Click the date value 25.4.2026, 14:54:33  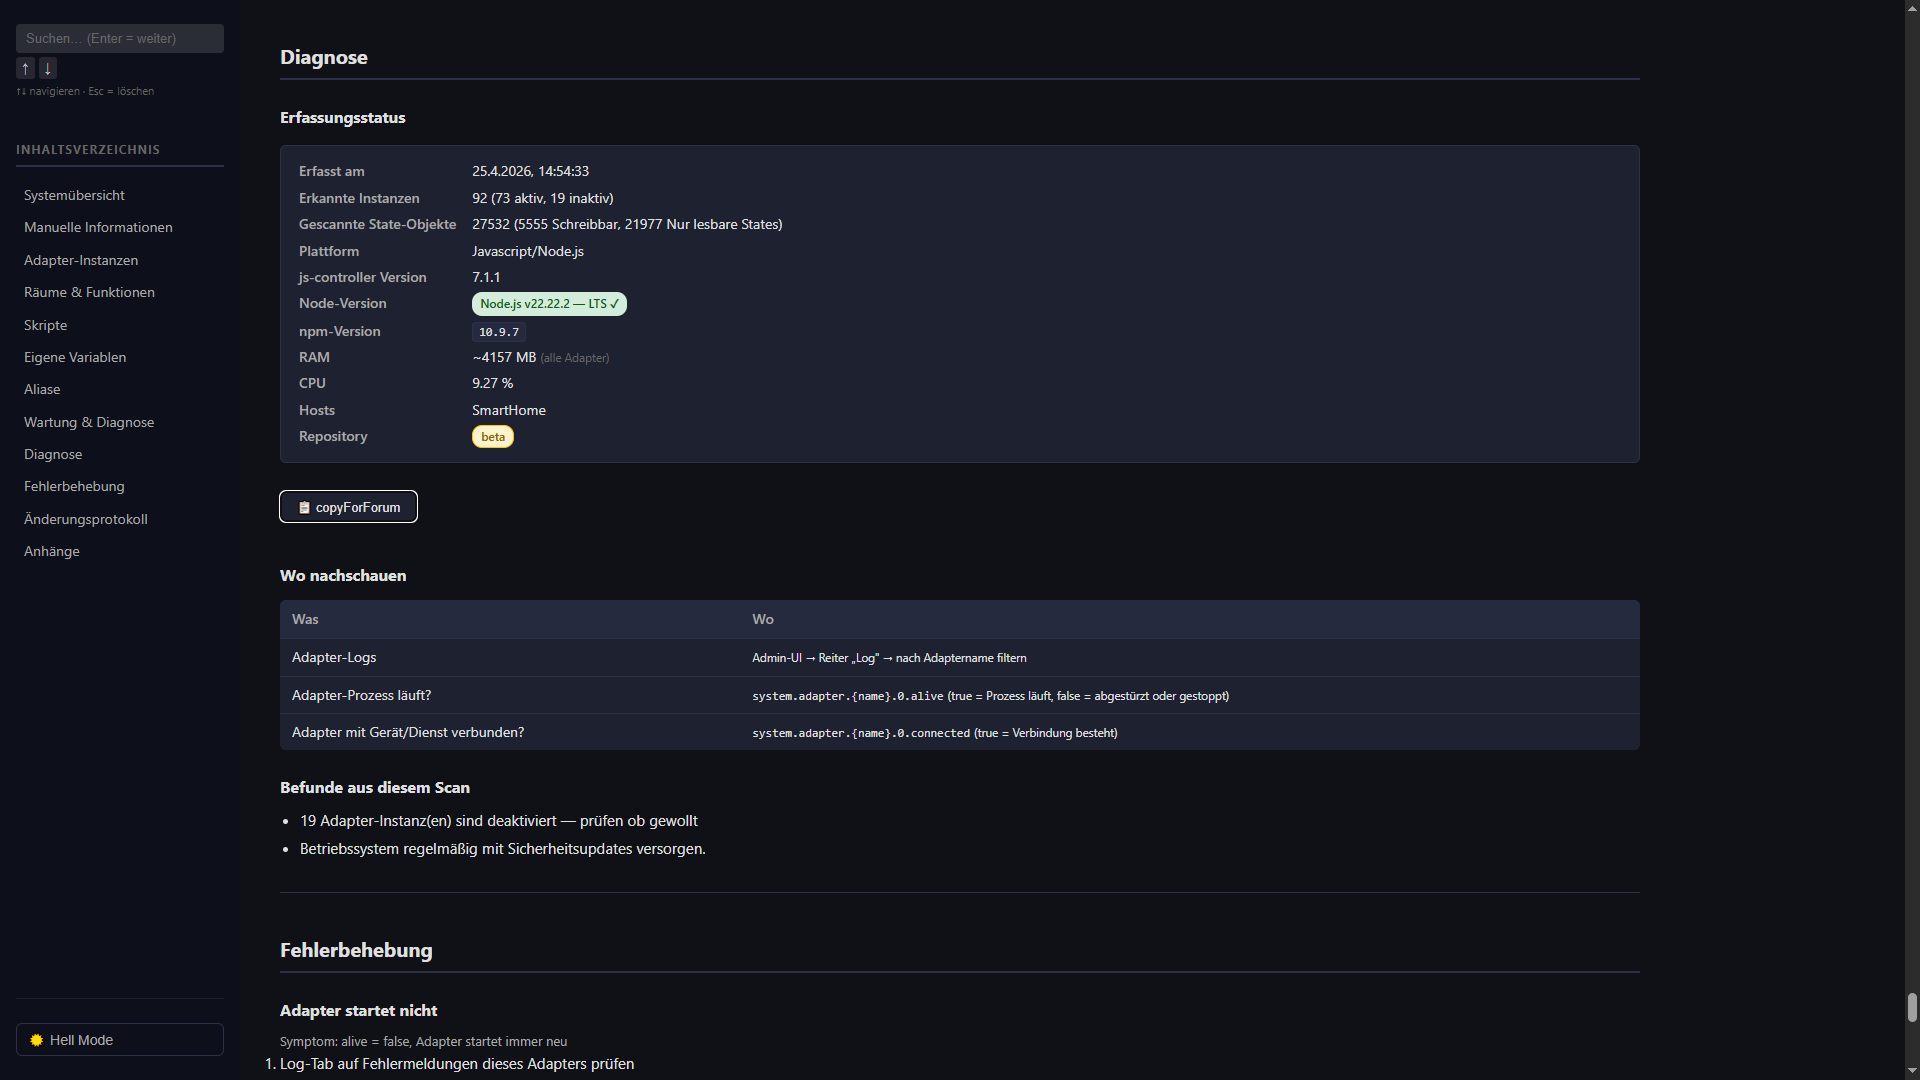pos(530,171)
